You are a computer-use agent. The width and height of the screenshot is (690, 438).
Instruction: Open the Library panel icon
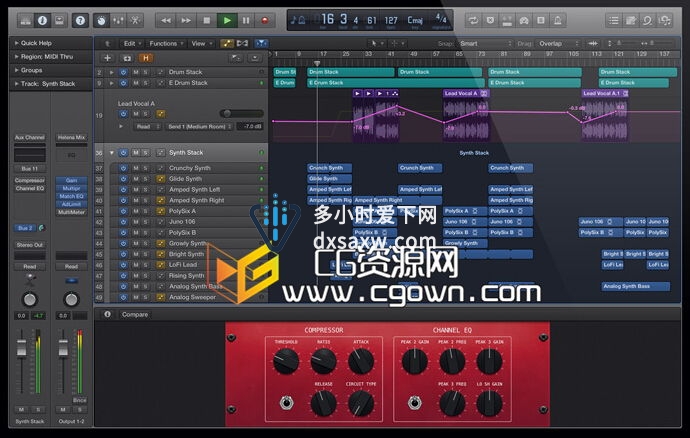pyautogui.click(x=26, y=20)
